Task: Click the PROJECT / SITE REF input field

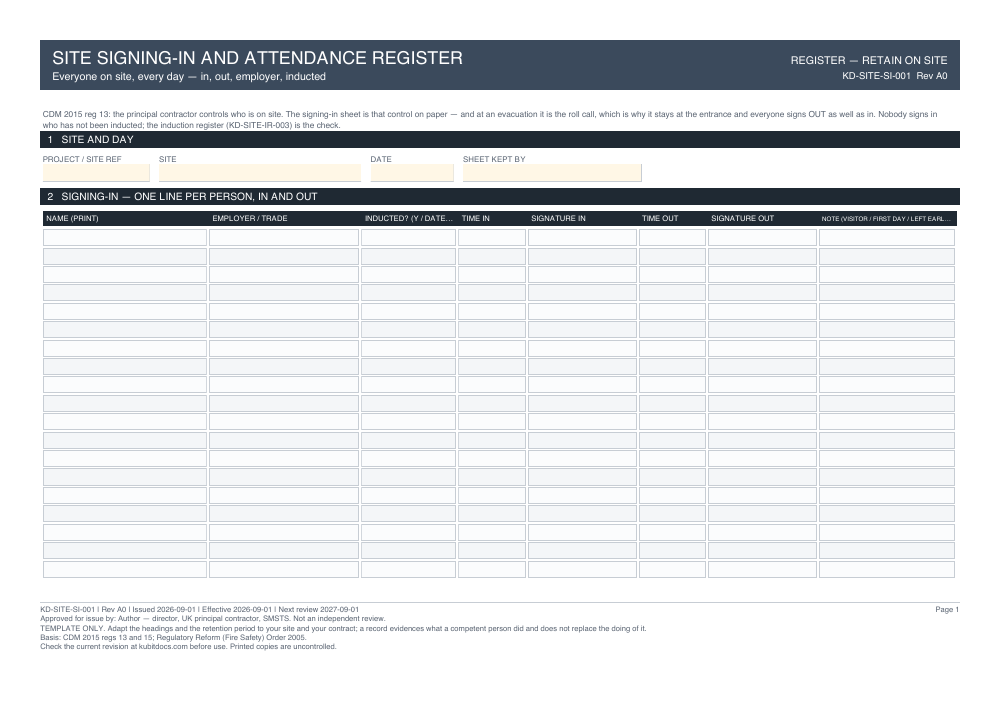Action: 96,173
